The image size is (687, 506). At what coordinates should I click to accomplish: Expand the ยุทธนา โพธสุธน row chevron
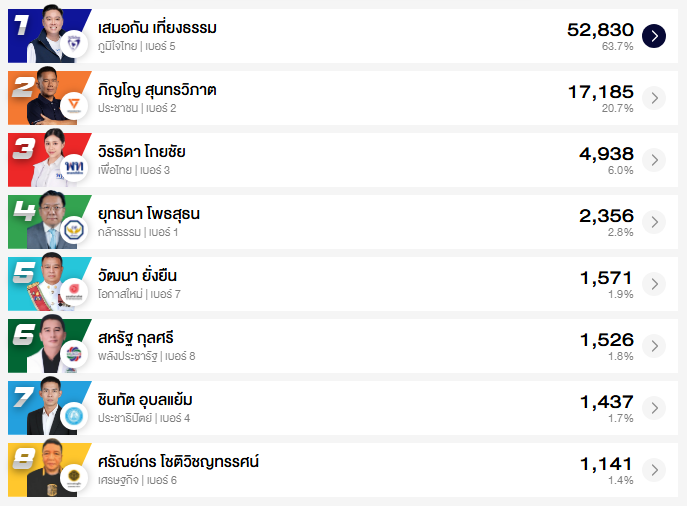pos(653,222)
